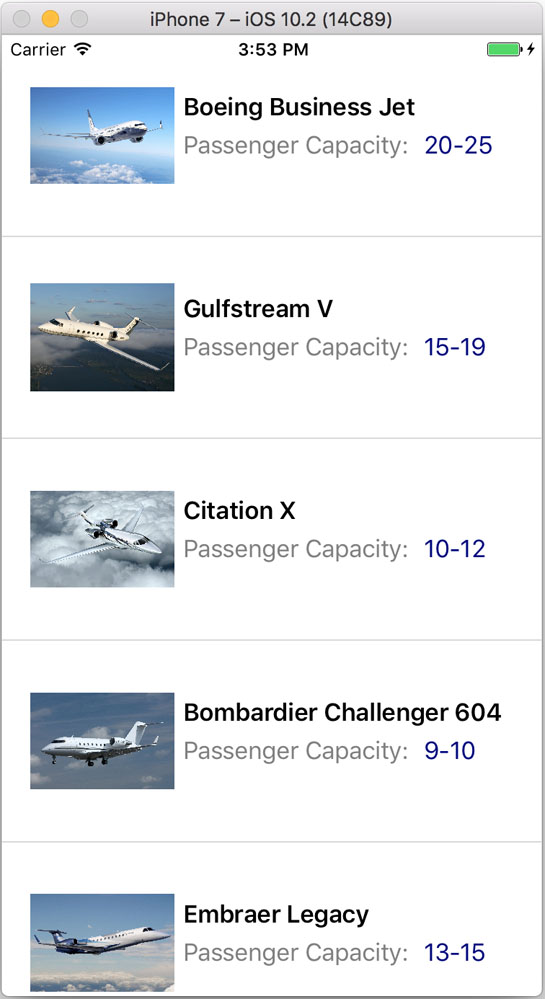545x999 pixels.
Task: Click the green battery icon
Action: tap(504, 49)
